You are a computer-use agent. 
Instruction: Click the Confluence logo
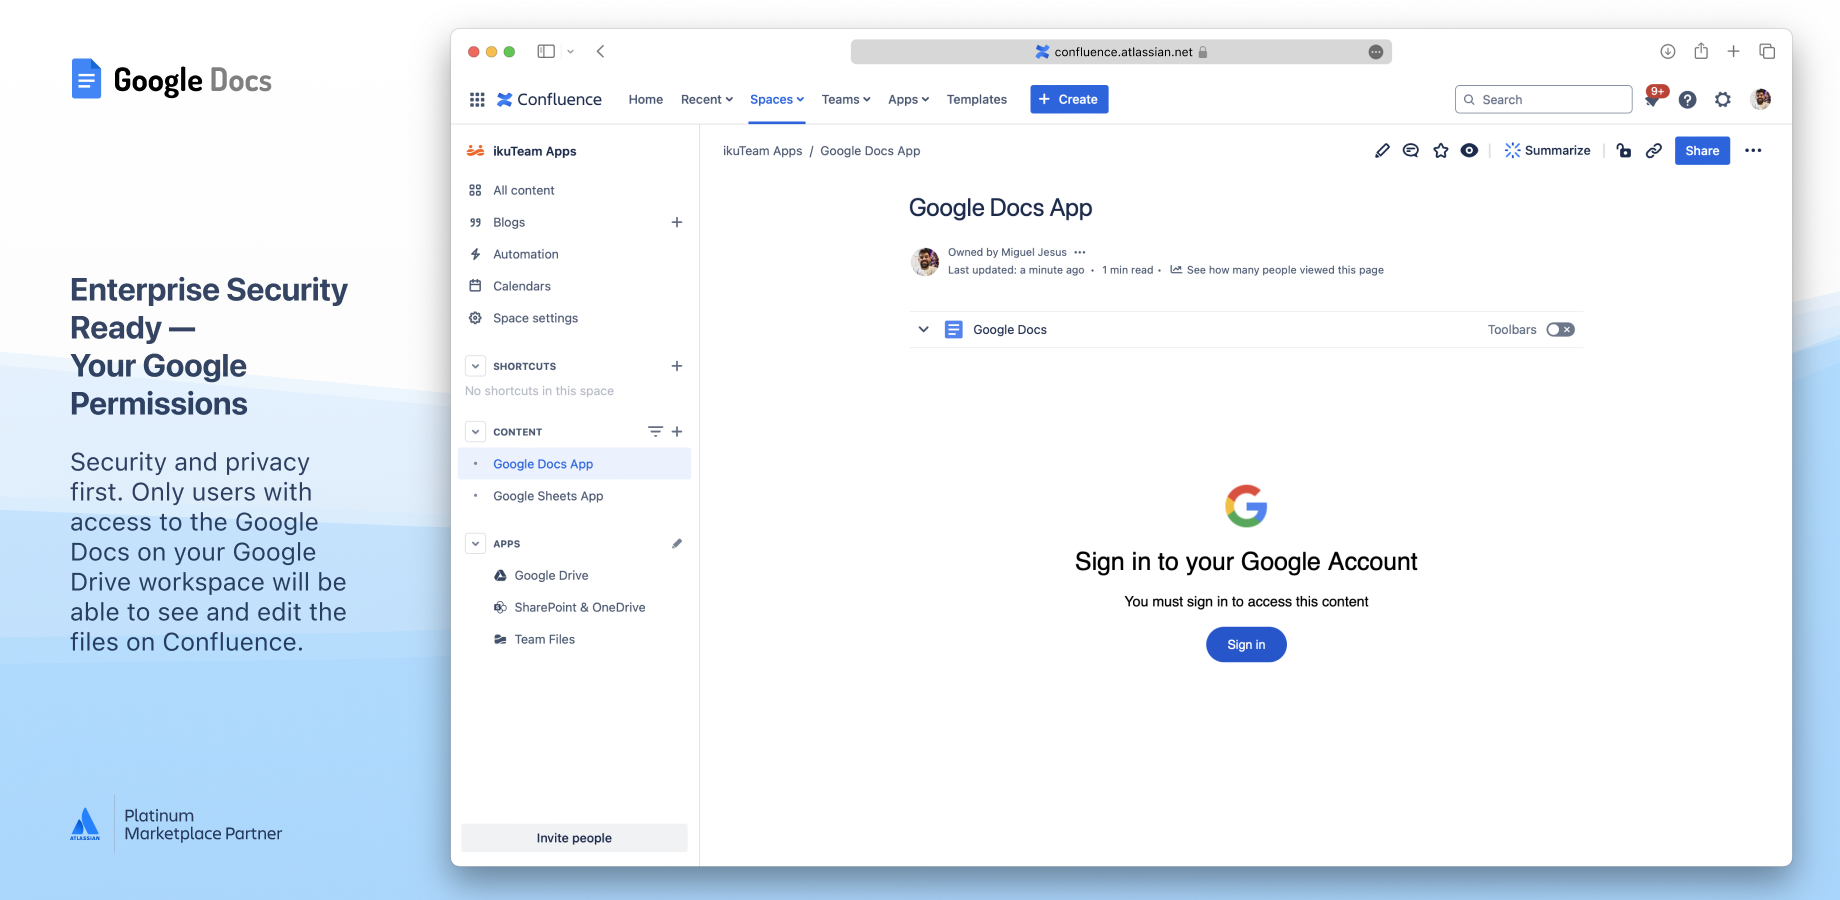click(x=549, y=99)
